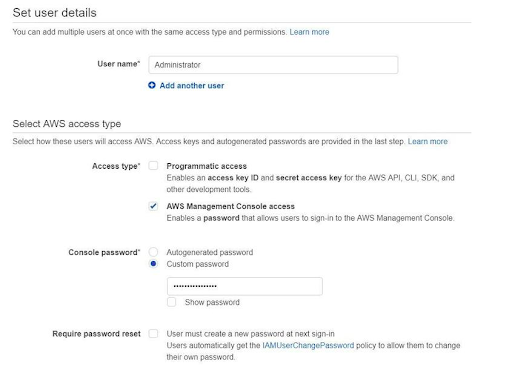Screen dimensions: 512x387
Task: Click into the custom password field
Action: coord(245,286)
